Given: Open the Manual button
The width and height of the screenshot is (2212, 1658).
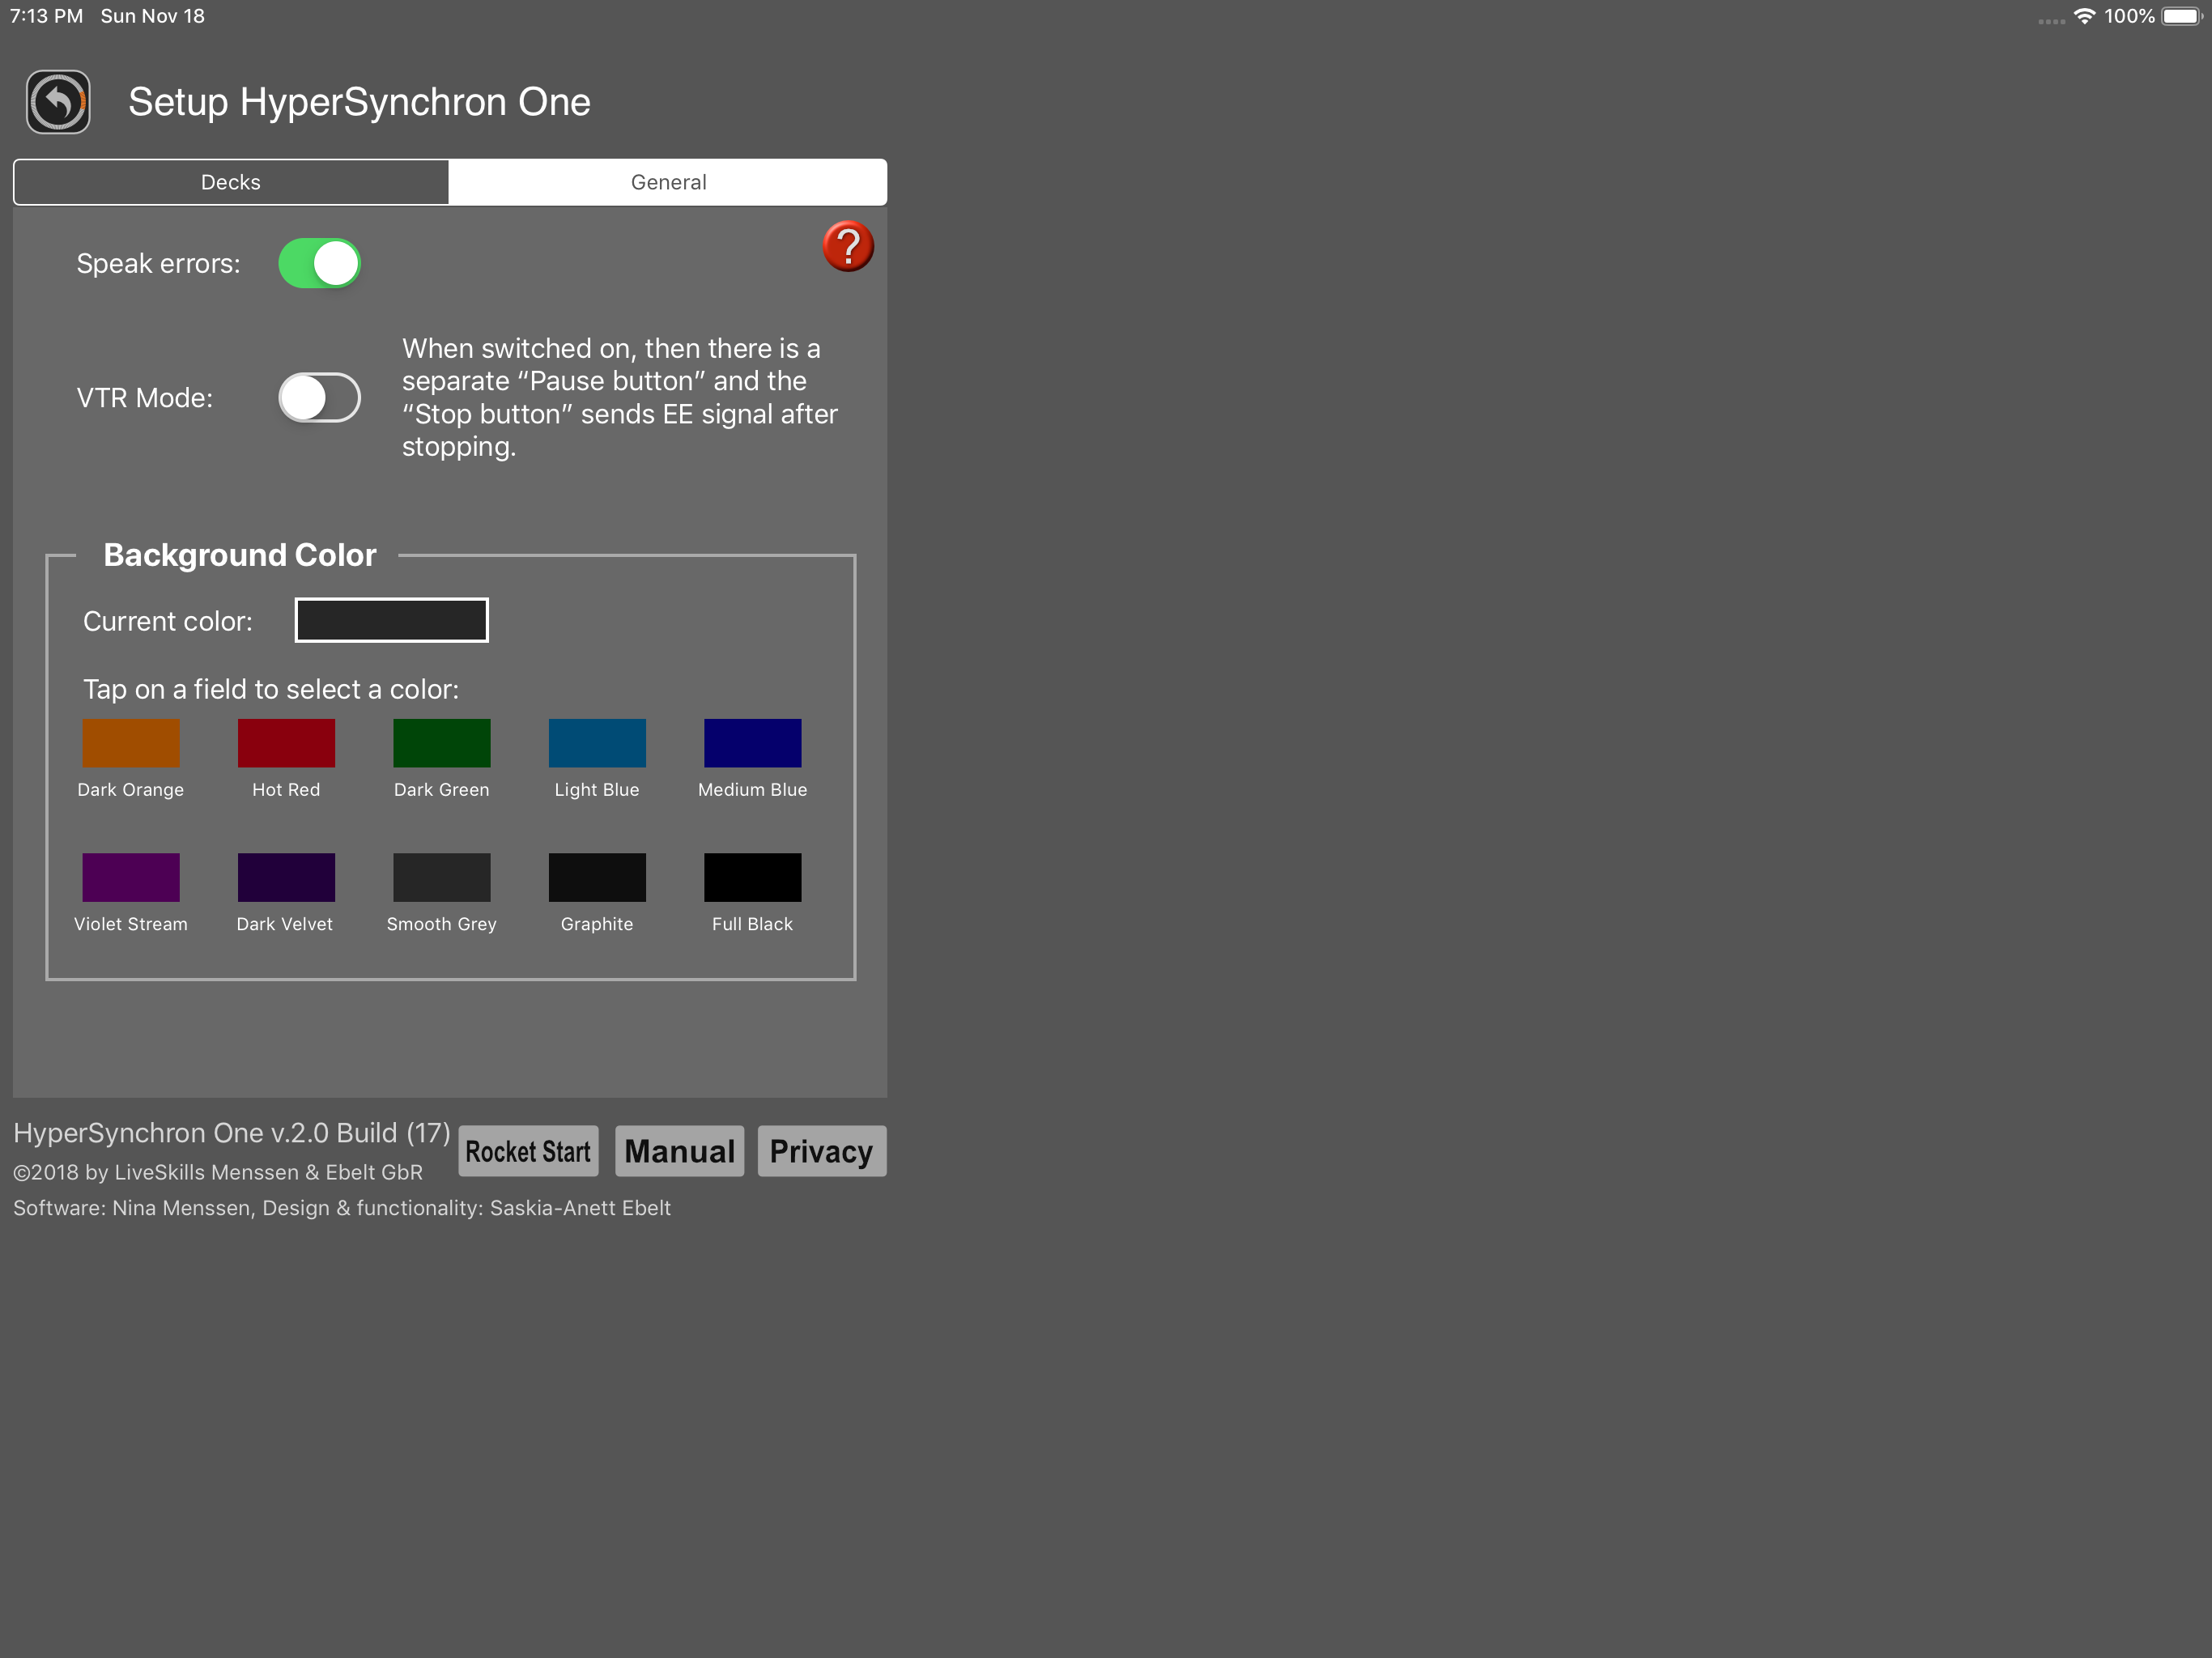Looking at the screenshot, I should pos(679,1151).
